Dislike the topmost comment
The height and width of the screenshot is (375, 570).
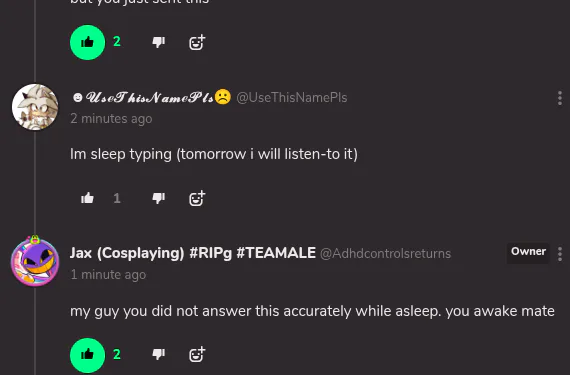click(x=158, y=43)
